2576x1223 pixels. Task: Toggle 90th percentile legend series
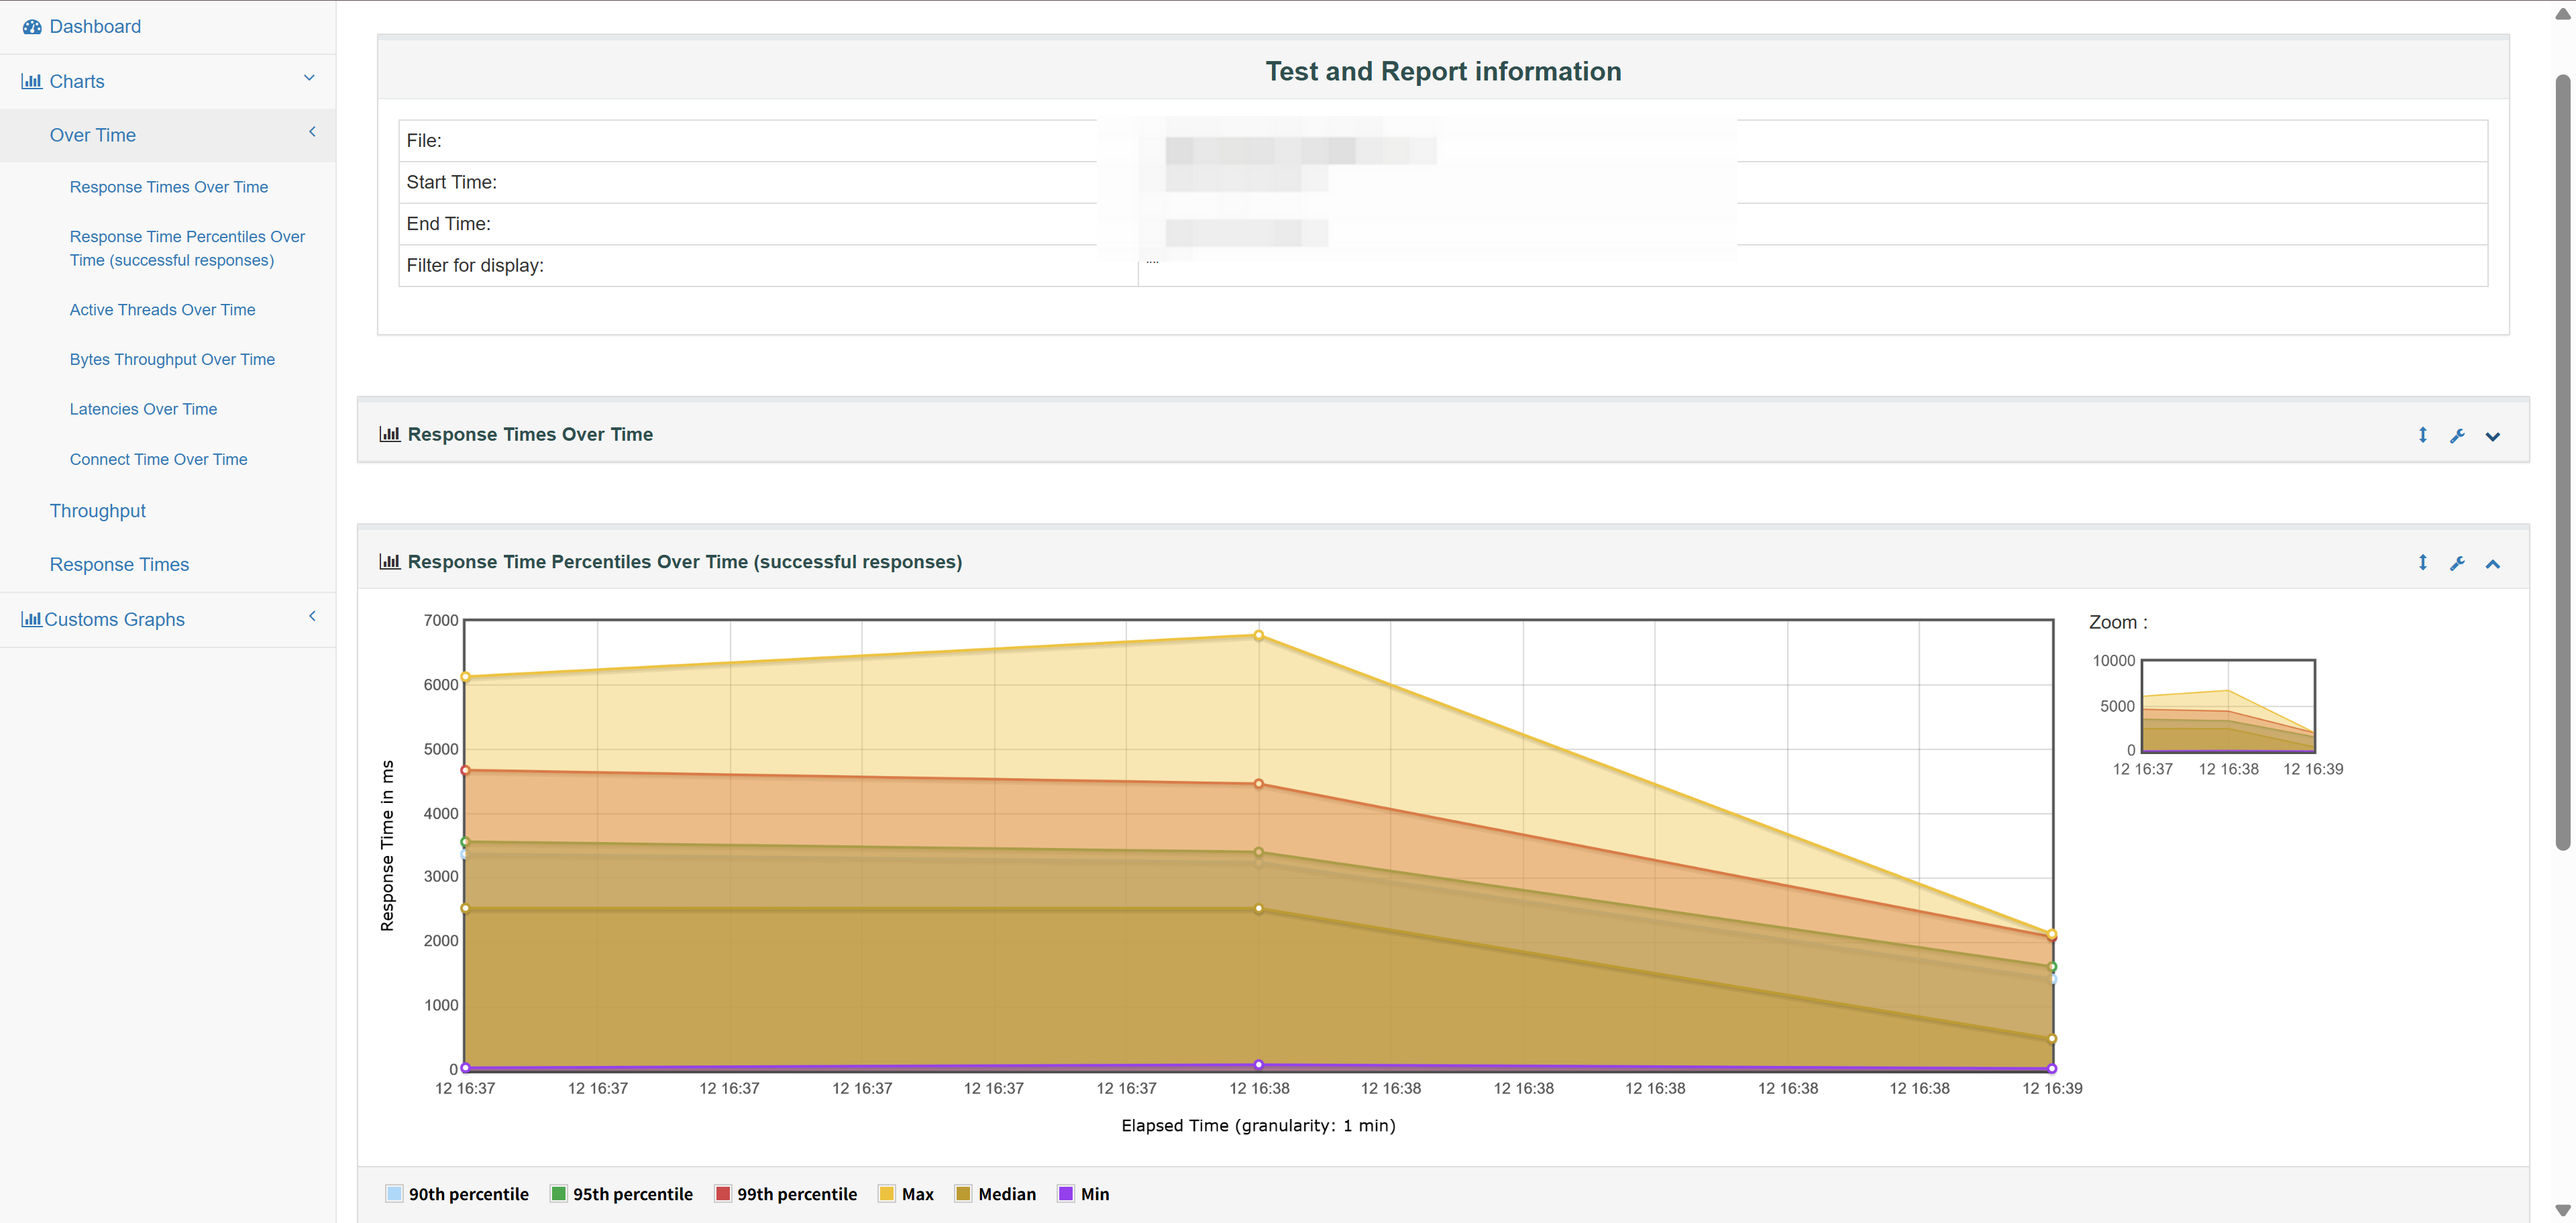click(457, 1194)
